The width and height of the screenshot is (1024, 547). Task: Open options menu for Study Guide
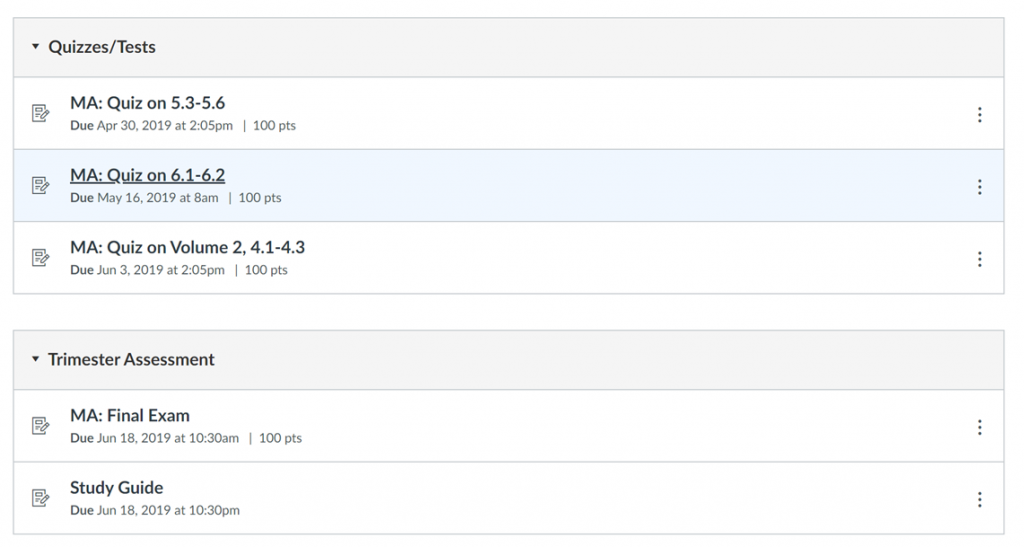coord(979,500)
